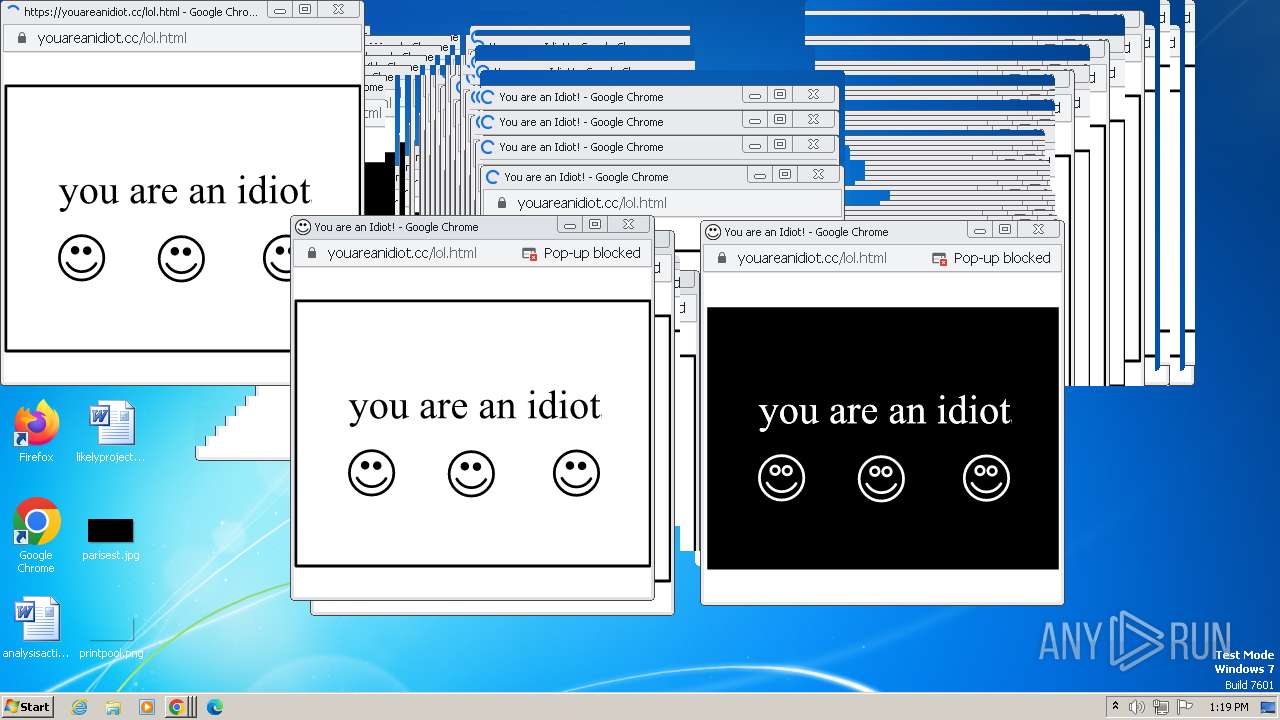Click the lock icon in black page window
The height and width of the screenshot is (720, 1280).
click(x=721, y=258)
